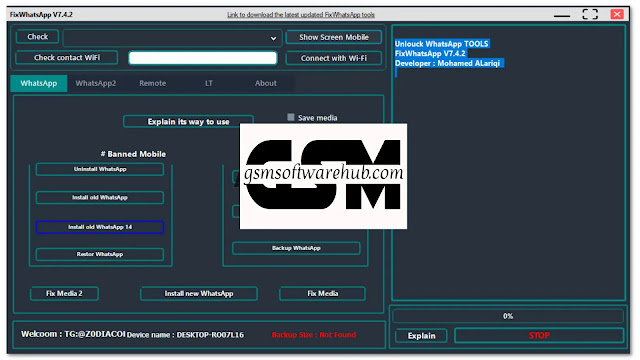Click the '# Banned Mobile' heading
Screen dimensions: 640x360
point(133,154)
